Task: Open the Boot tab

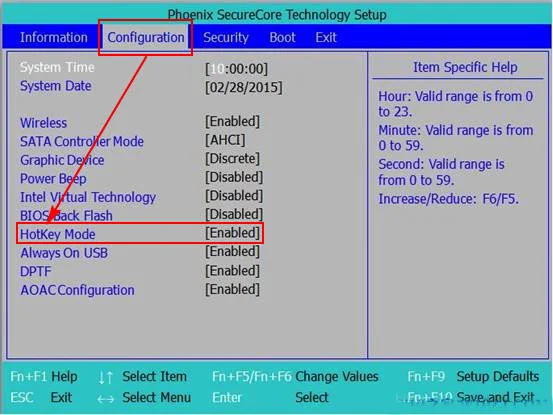Action: (x=282, y=37)
